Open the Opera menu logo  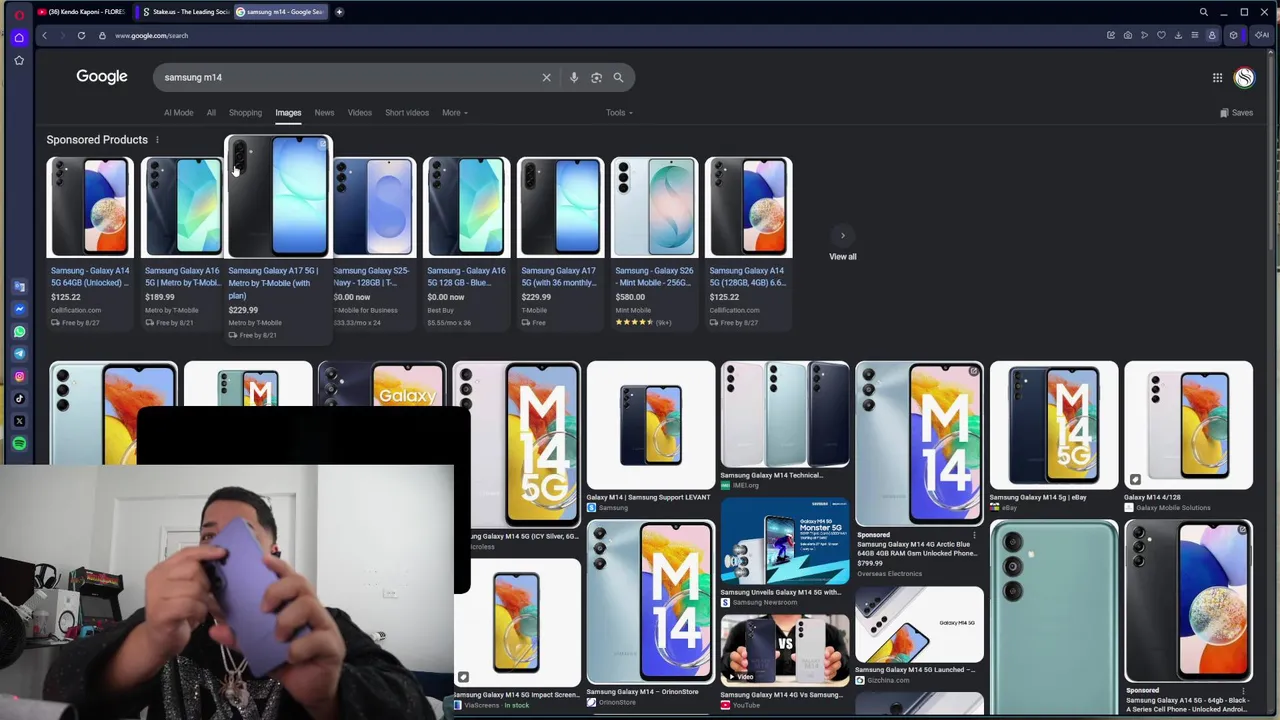tap(18, 13)
